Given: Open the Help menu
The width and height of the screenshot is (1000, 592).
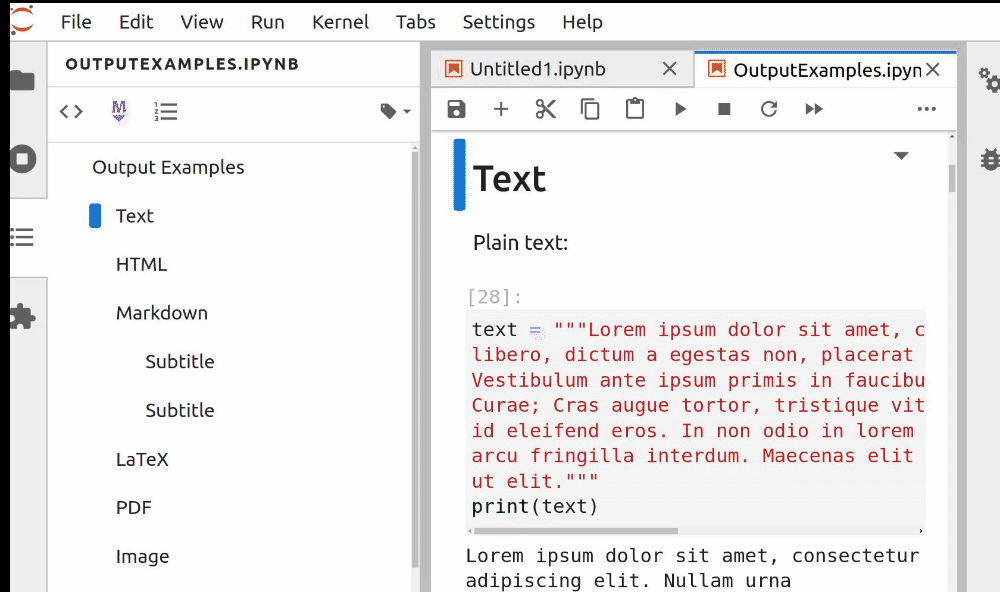Looking at the screenshot, I should (x=582, y=22).
